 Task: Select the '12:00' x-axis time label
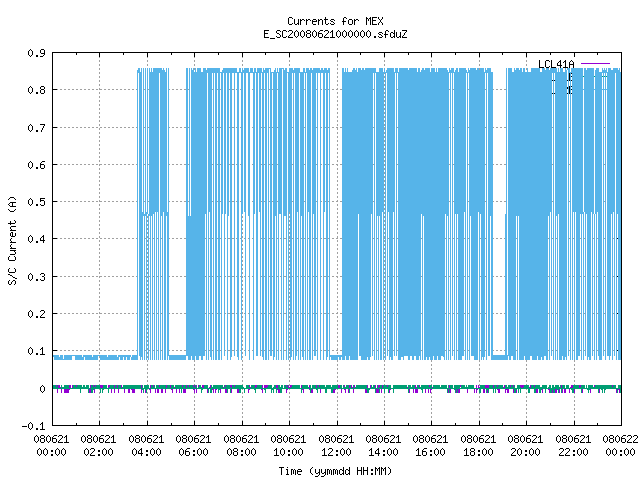[x=336, y=452]
